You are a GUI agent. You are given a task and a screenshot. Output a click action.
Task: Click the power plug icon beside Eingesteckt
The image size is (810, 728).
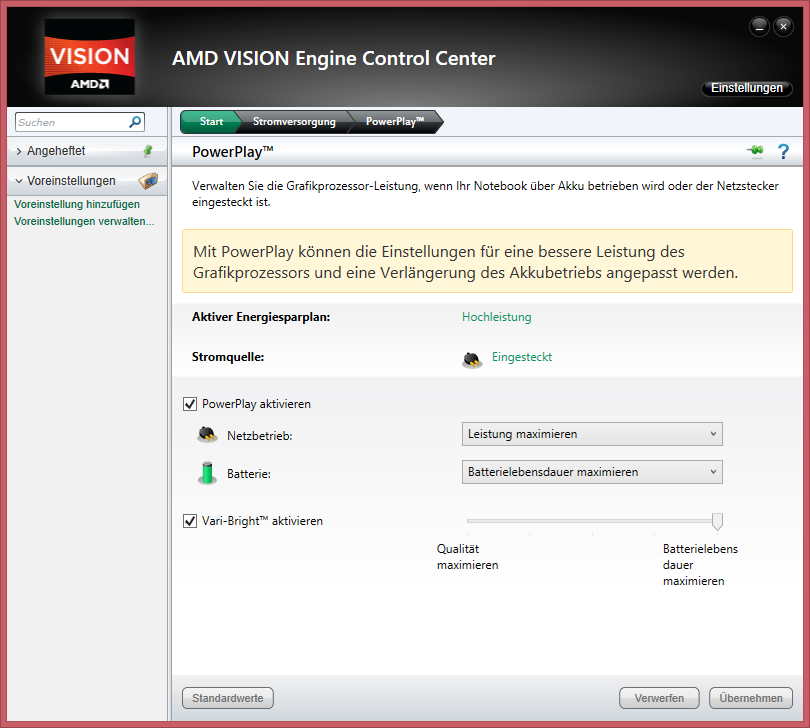472,360
